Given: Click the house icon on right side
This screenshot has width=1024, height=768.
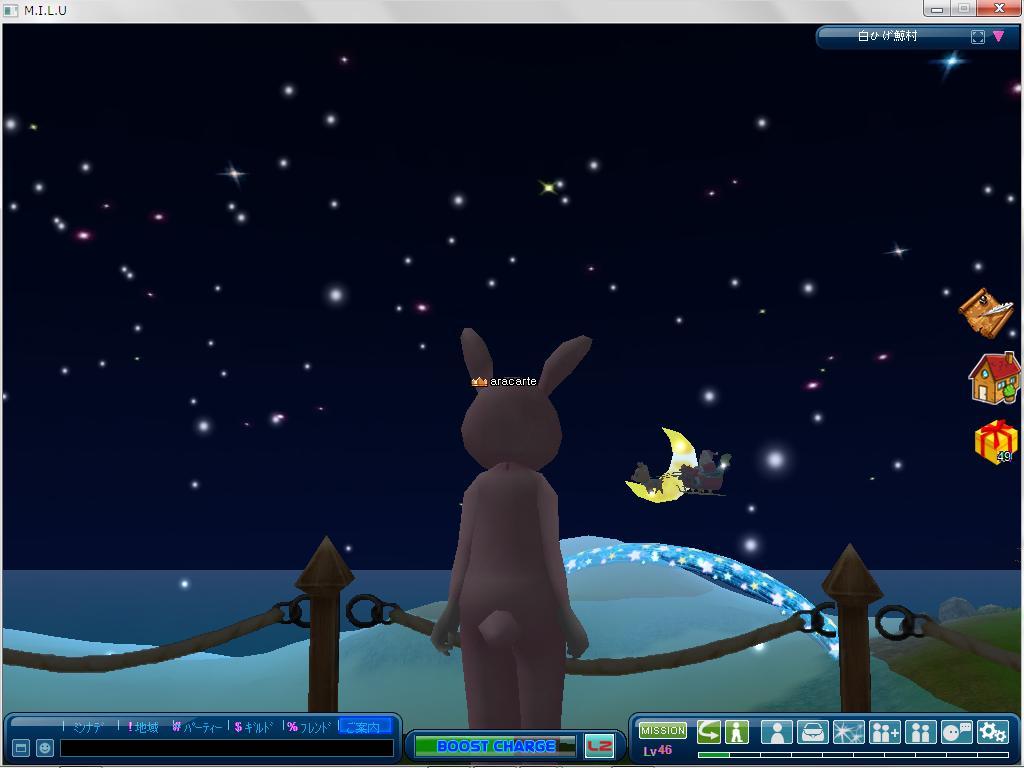Looking at the screenshot, I should point(994,378).
